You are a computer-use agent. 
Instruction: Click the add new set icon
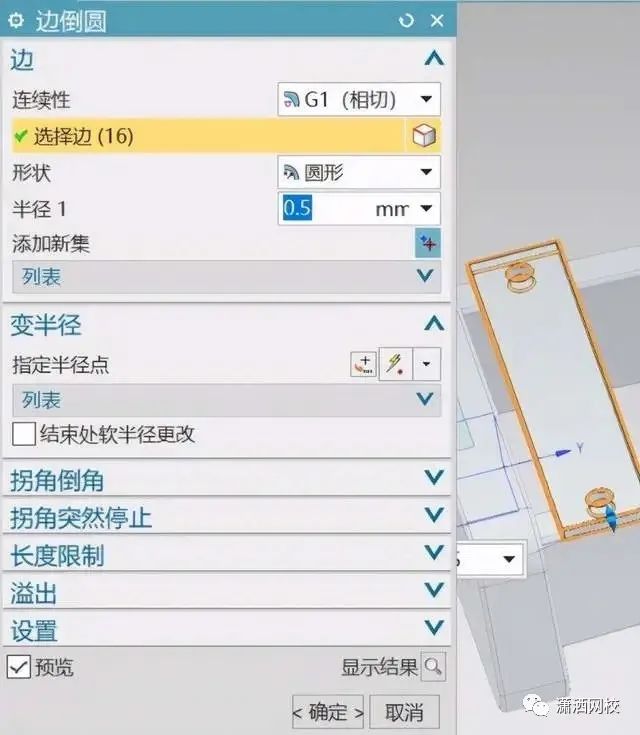pyautogui.click(x=428, y=243)
